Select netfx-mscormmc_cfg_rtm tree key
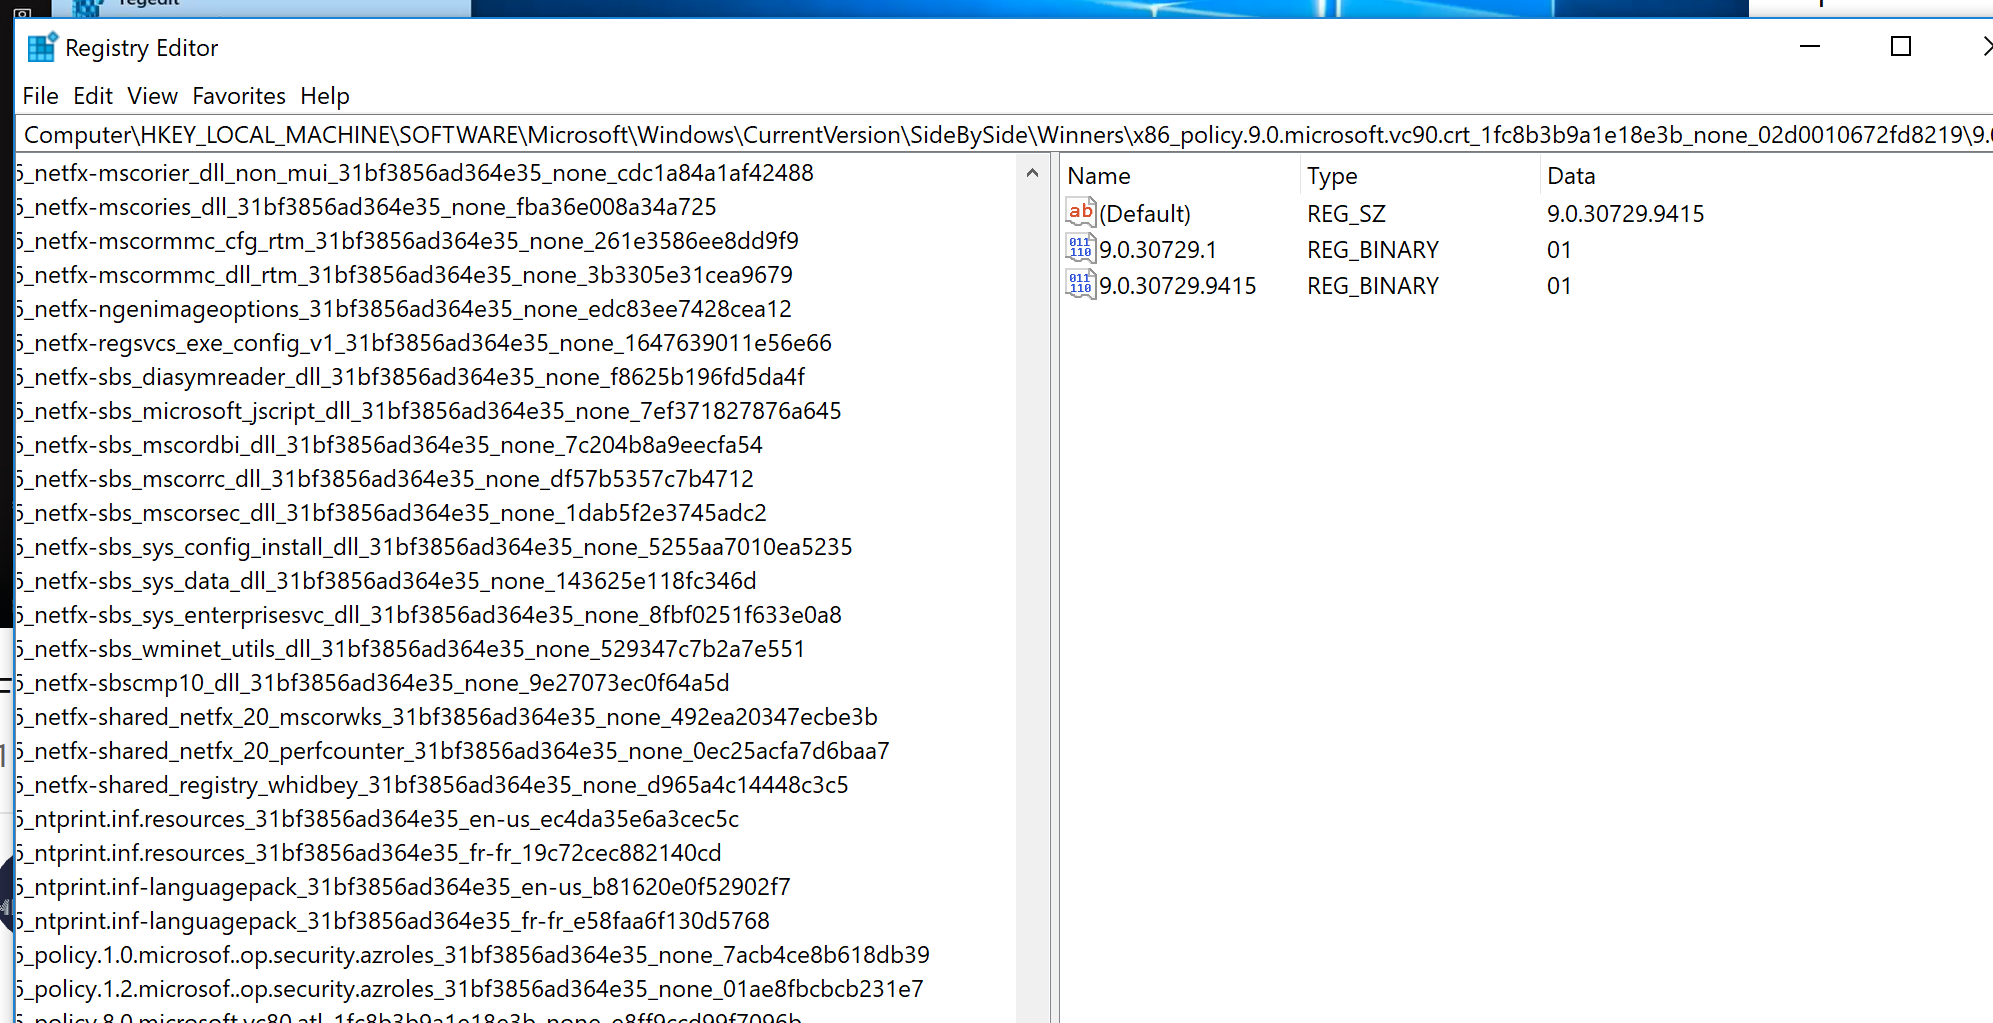This screenshot has height=1023, width=1993. coord(408,241)
